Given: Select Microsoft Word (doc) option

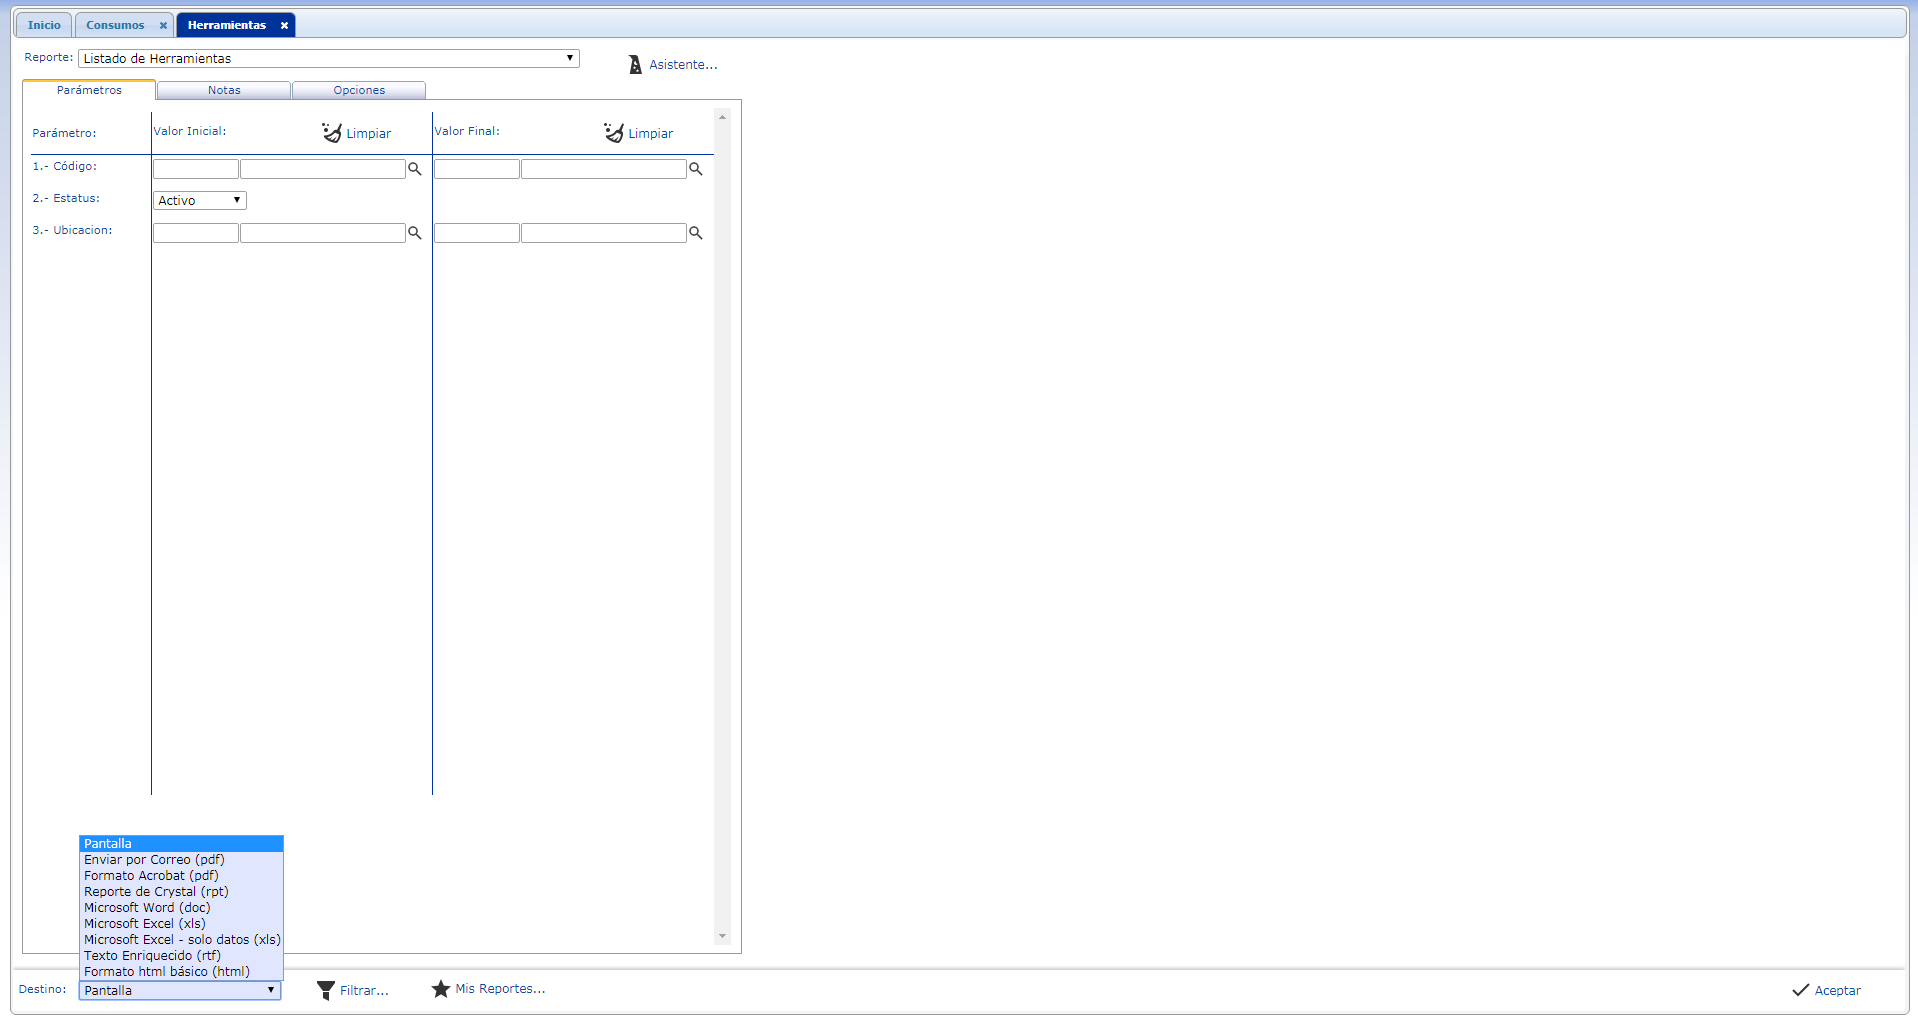Looking at the screenshot, I should (x=181, y=908).
